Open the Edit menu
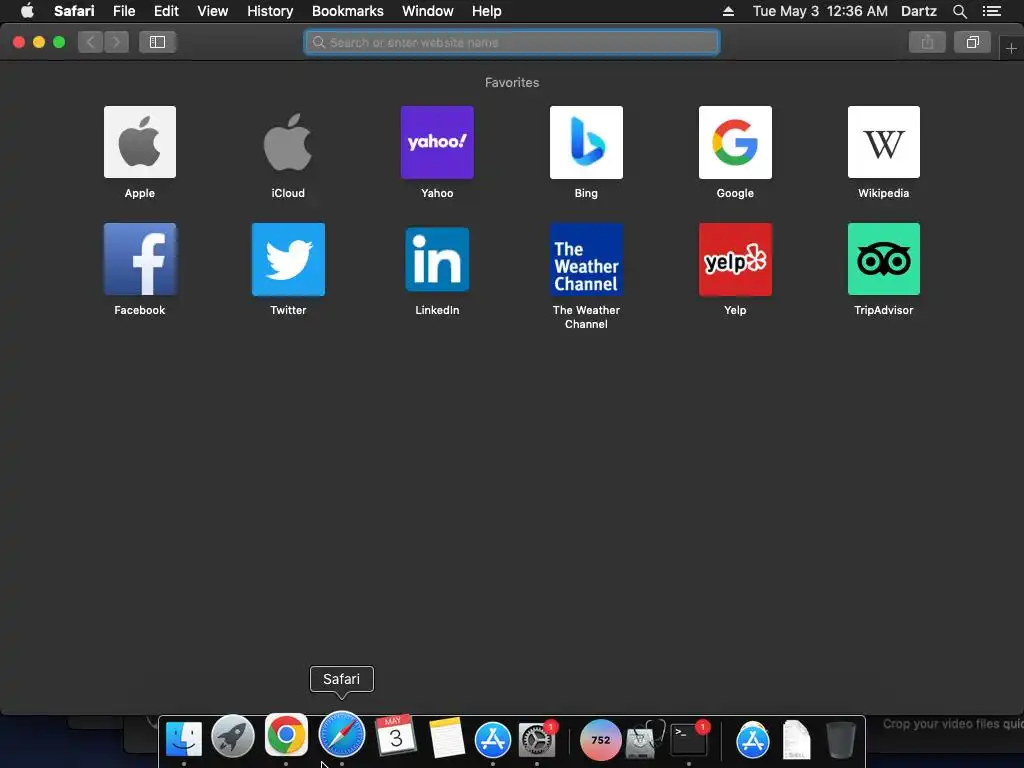1024x768 pixels. 166,11
